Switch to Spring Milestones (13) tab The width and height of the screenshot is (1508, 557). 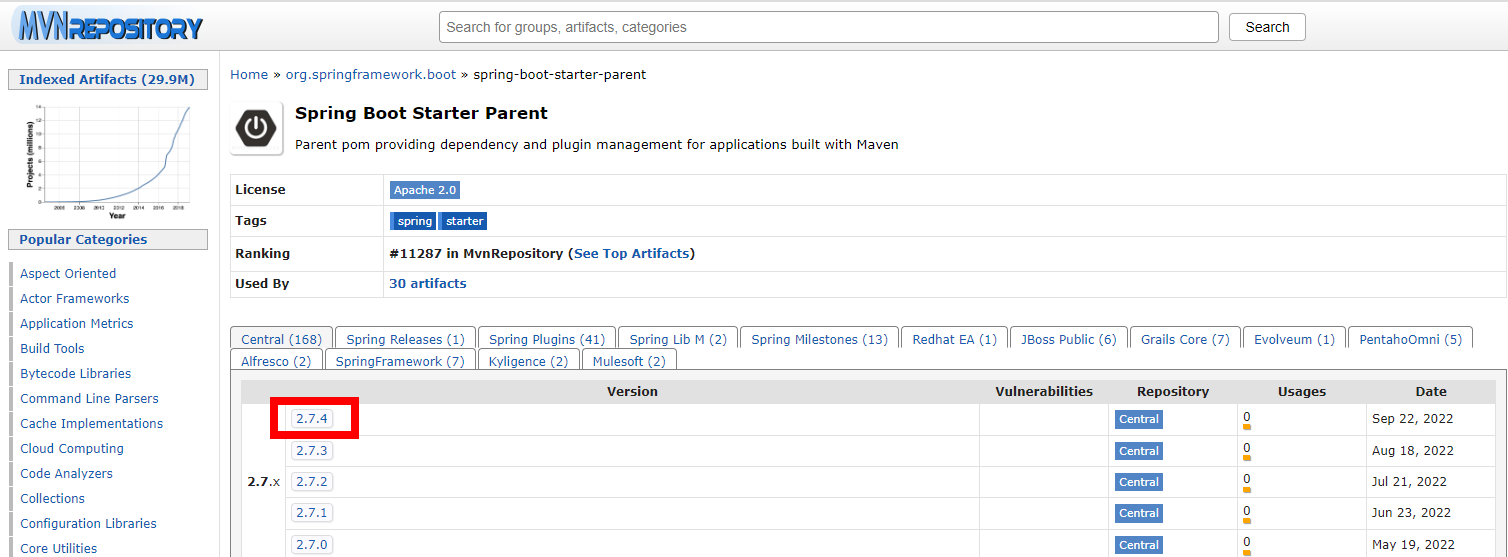tap(819, 339)
